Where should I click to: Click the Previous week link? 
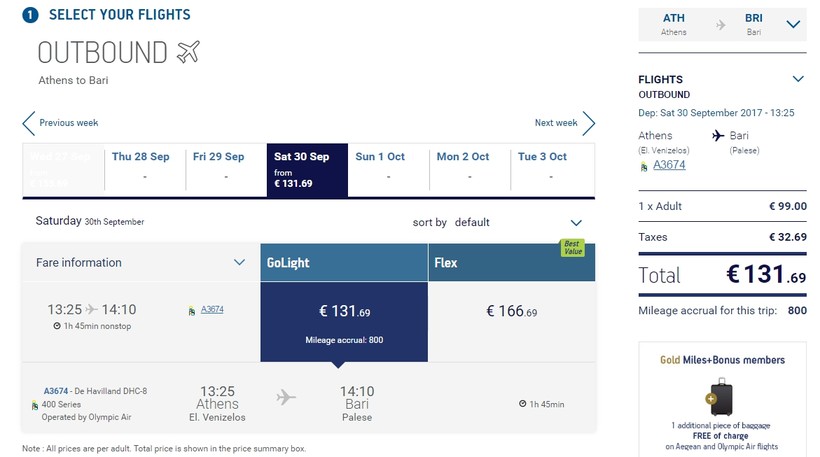(x=68, y=123)
